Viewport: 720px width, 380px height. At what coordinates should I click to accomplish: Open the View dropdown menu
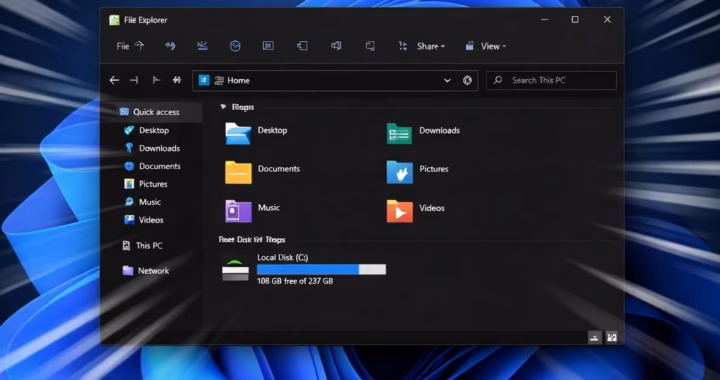[493, 46]
